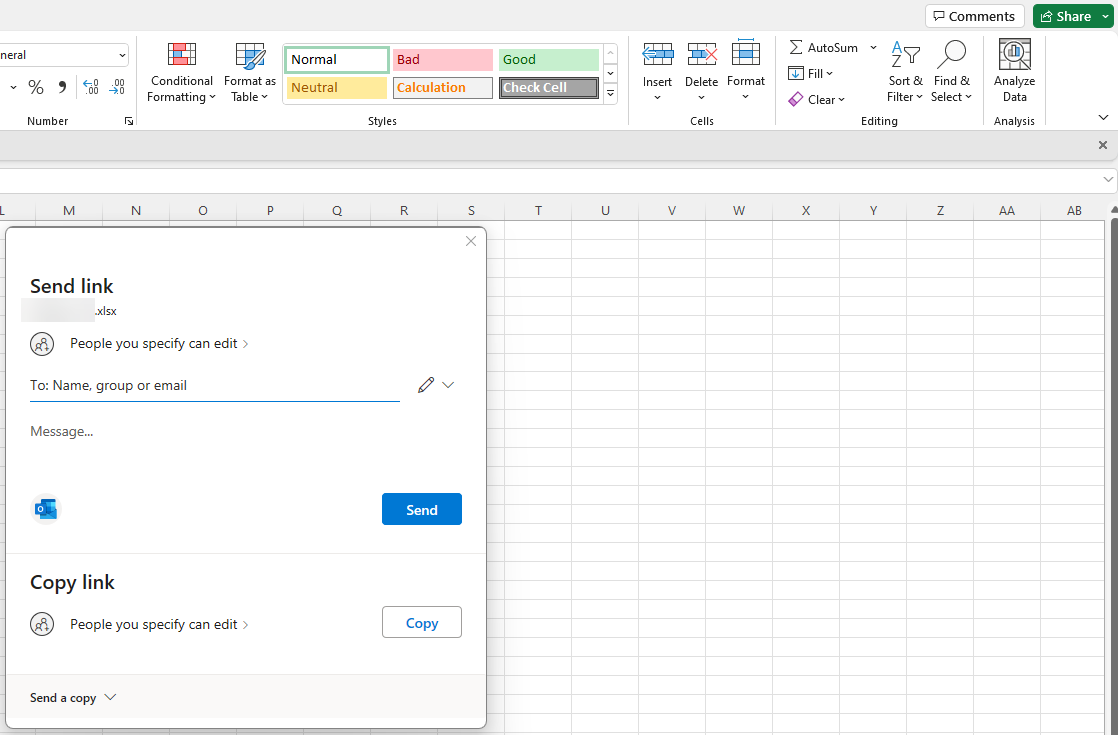Viewport: 1118px width, 735px height.
Task: Click the Outlook icon in Send link dialog
Action: click(45, 509)
